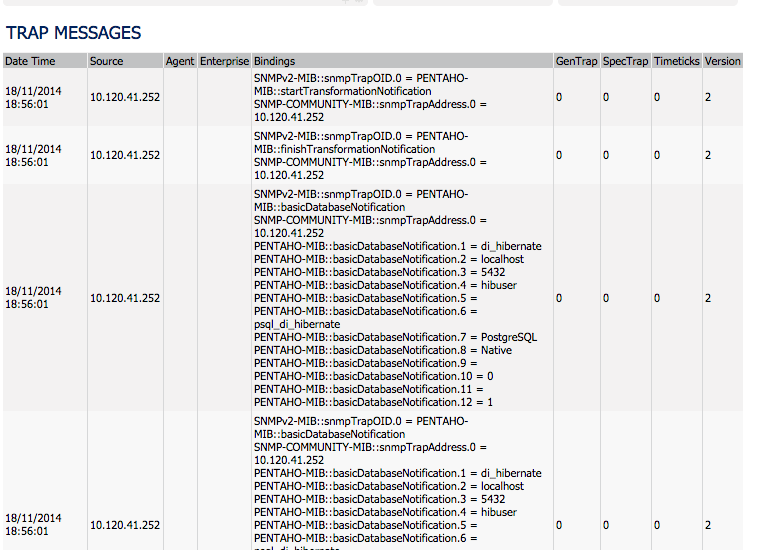Click GenTrap 0 in the bottom trap row

point(559,525)
